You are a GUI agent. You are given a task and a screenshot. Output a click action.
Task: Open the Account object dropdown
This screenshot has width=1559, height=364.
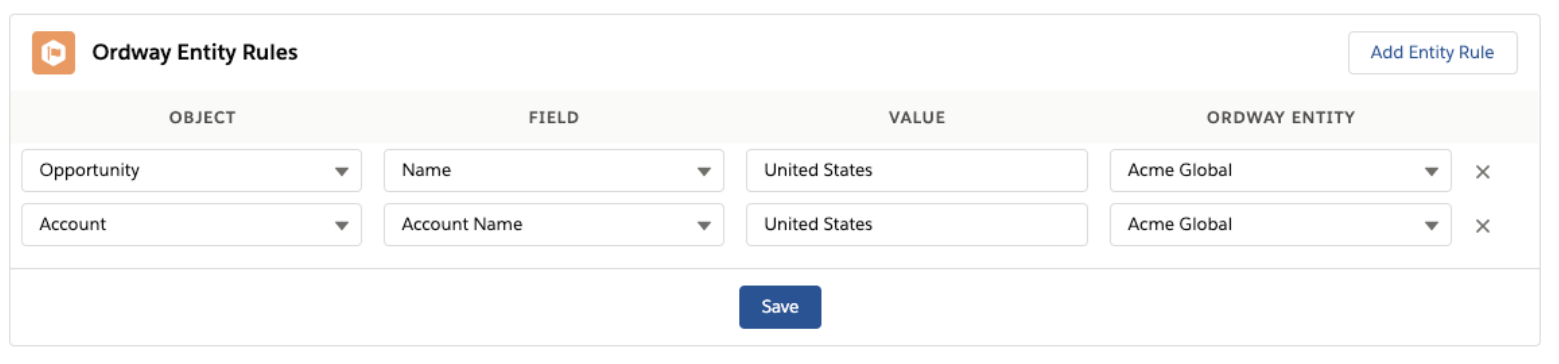click(x=191, y=225)
